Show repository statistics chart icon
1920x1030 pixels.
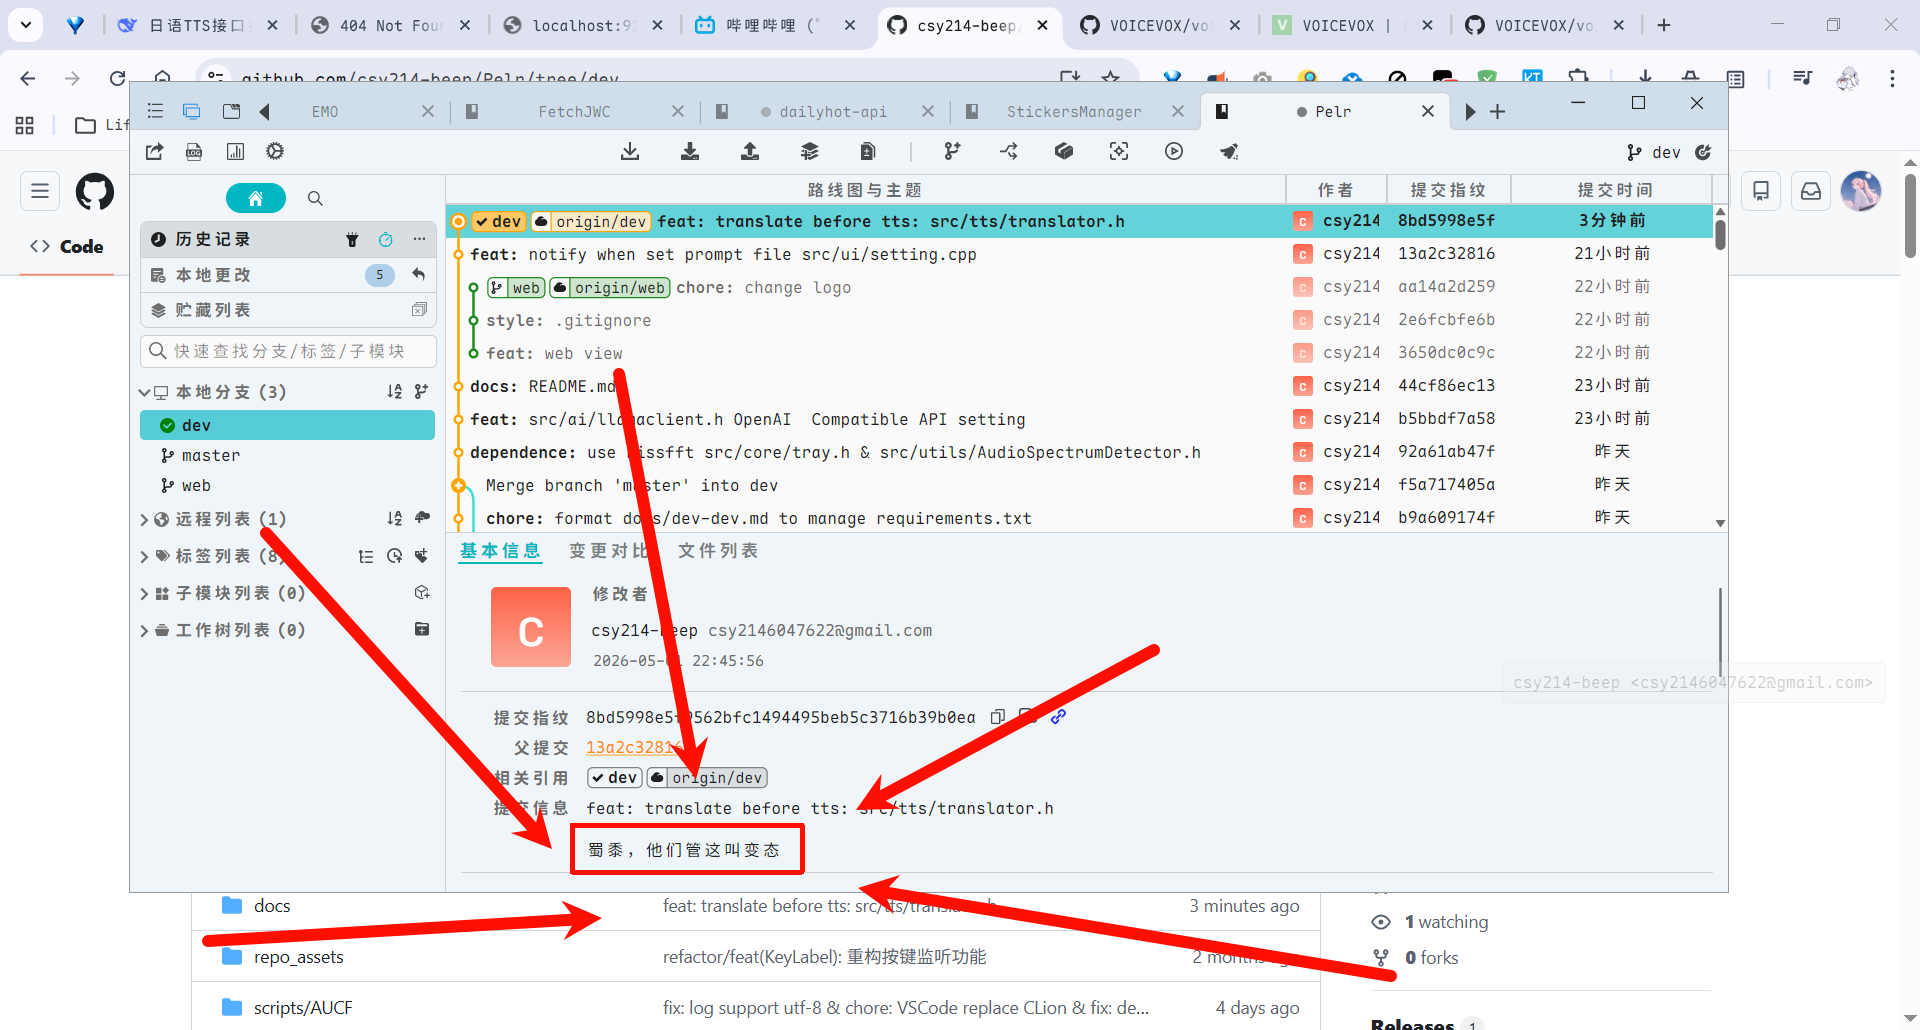coord(235,151)
